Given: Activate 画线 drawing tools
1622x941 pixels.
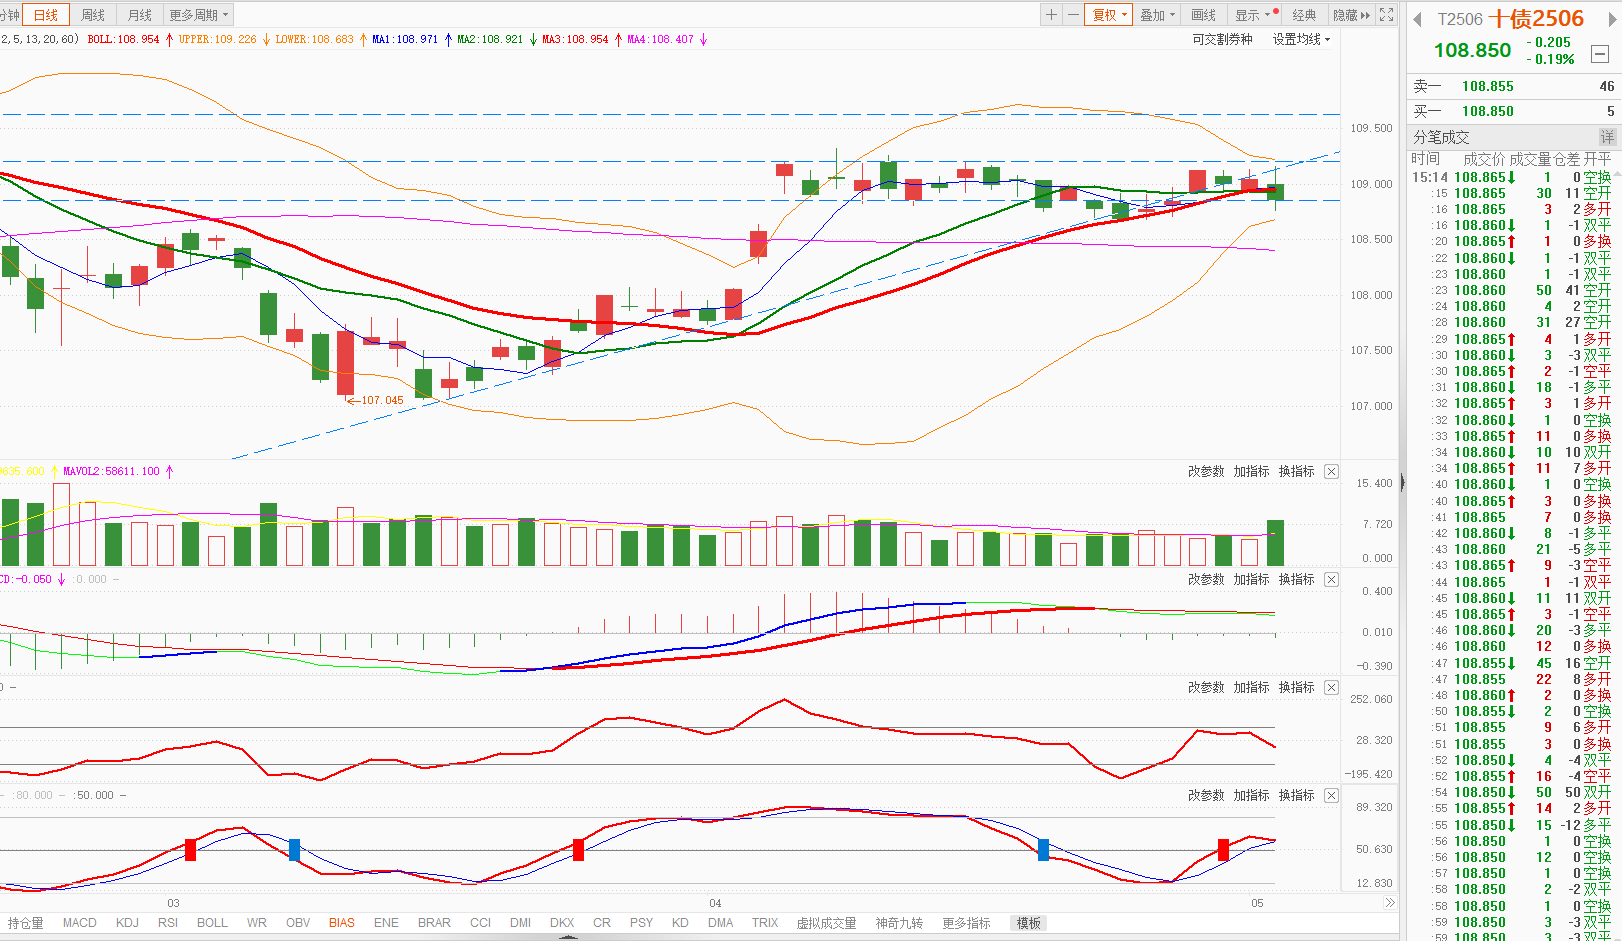Looking at the screenshot, I should click(1204, 15).
